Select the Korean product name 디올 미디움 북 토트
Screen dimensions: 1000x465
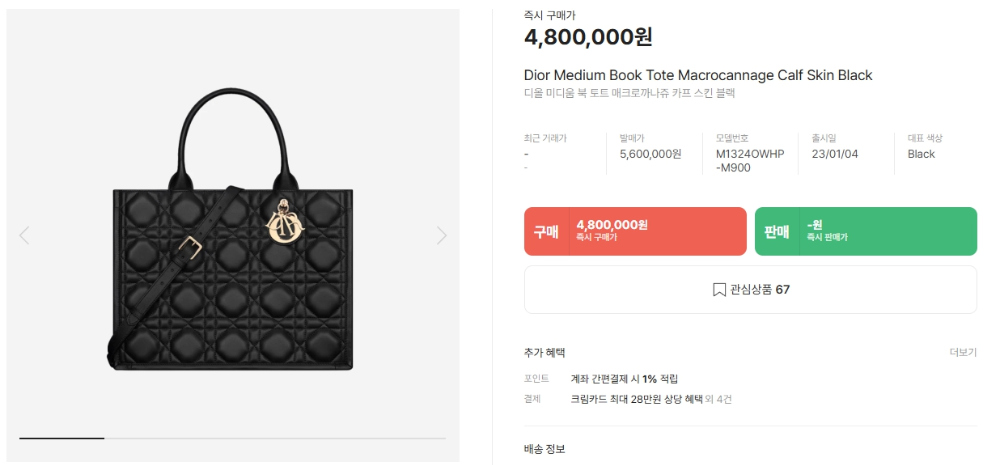[x=629, y=93]
